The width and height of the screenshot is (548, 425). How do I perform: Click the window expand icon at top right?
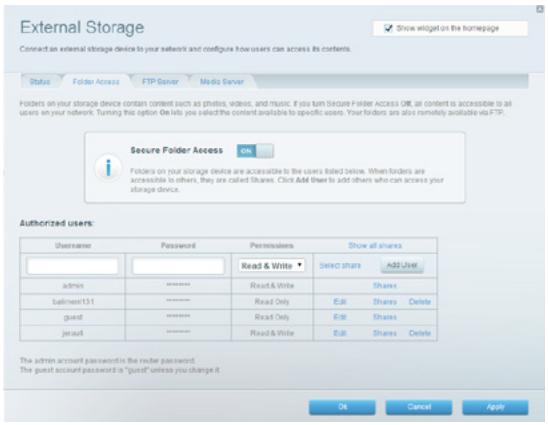click(540, 9)
